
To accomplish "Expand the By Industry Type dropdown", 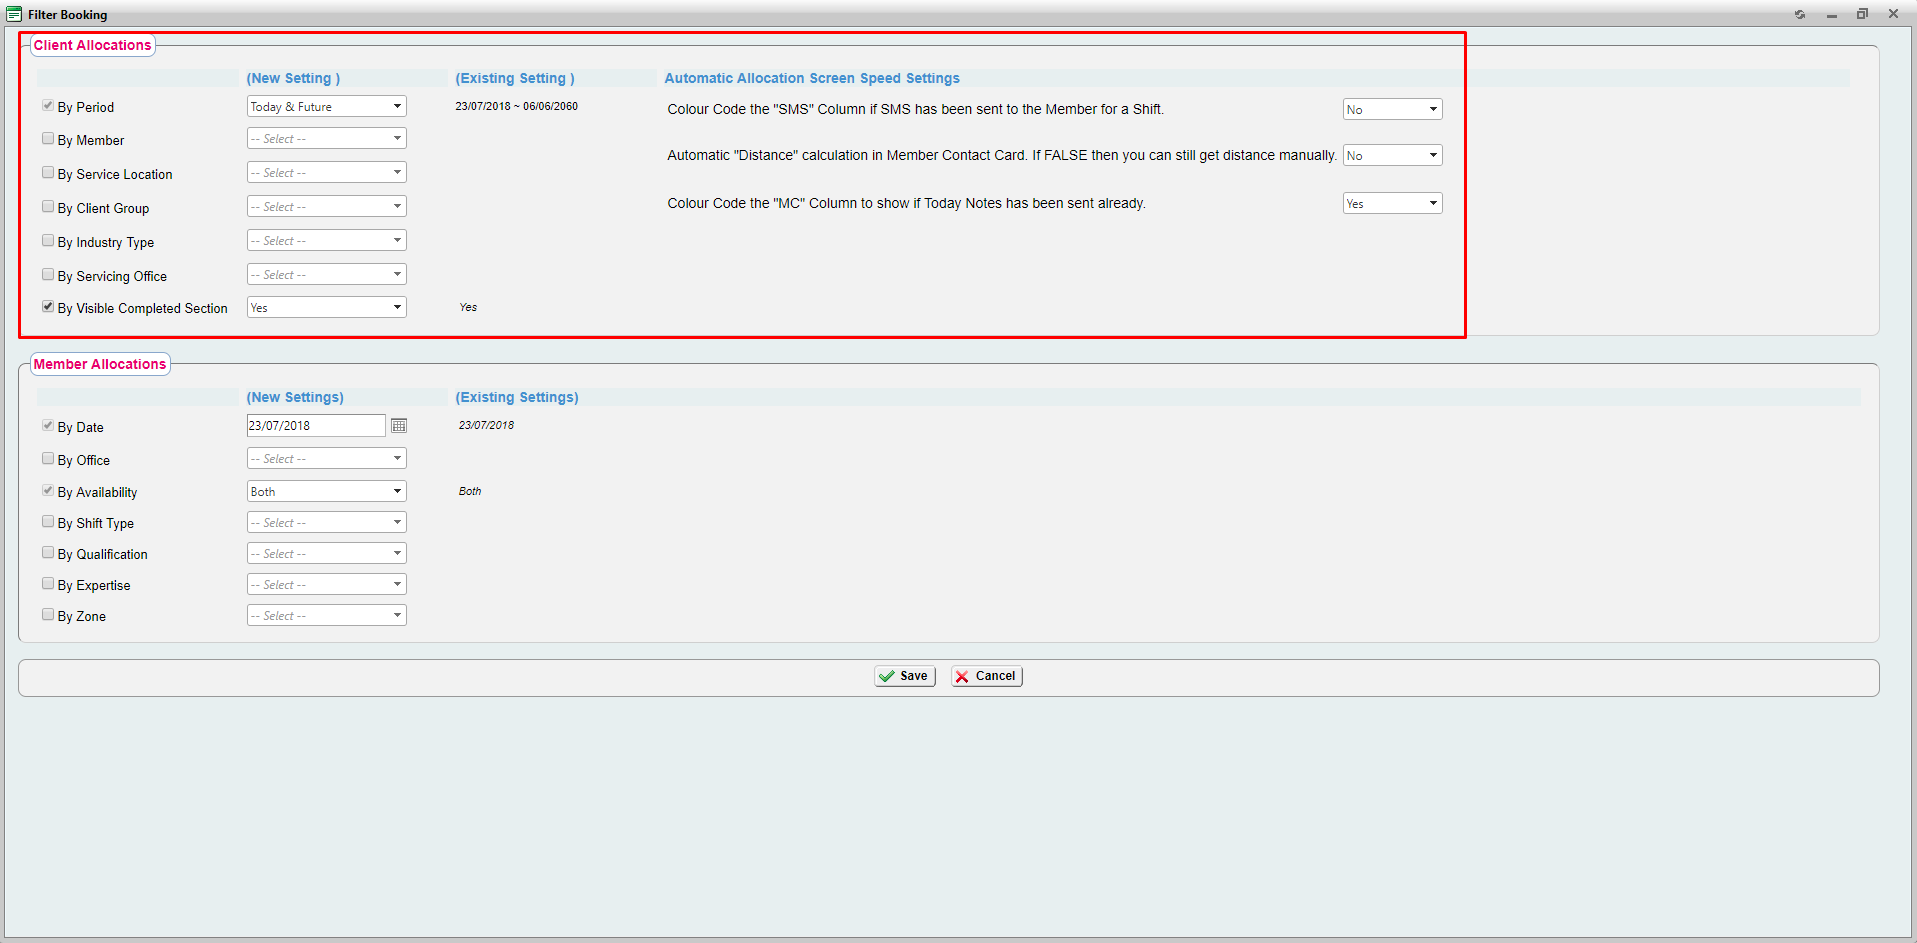I will coord(327,240).
